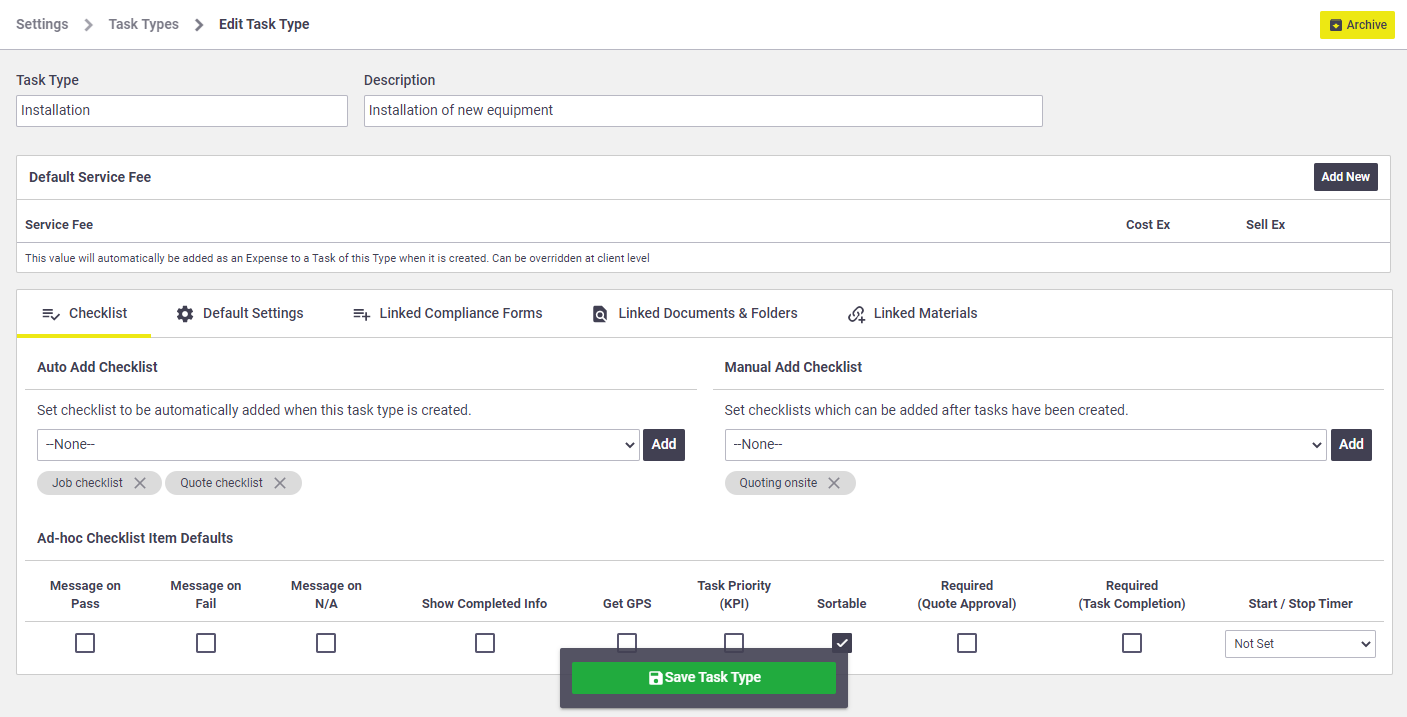The image size is (1407, 717).
Task: Click the gear icon for Default Settings
Action: click(x=185, y=314)
